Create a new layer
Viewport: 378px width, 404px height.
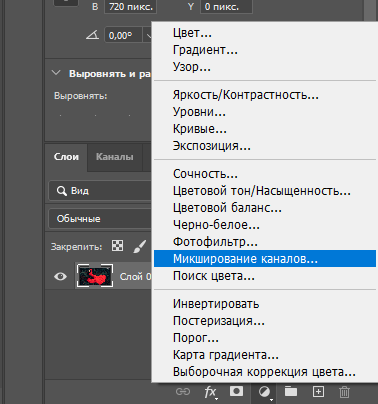click(318, 392)
